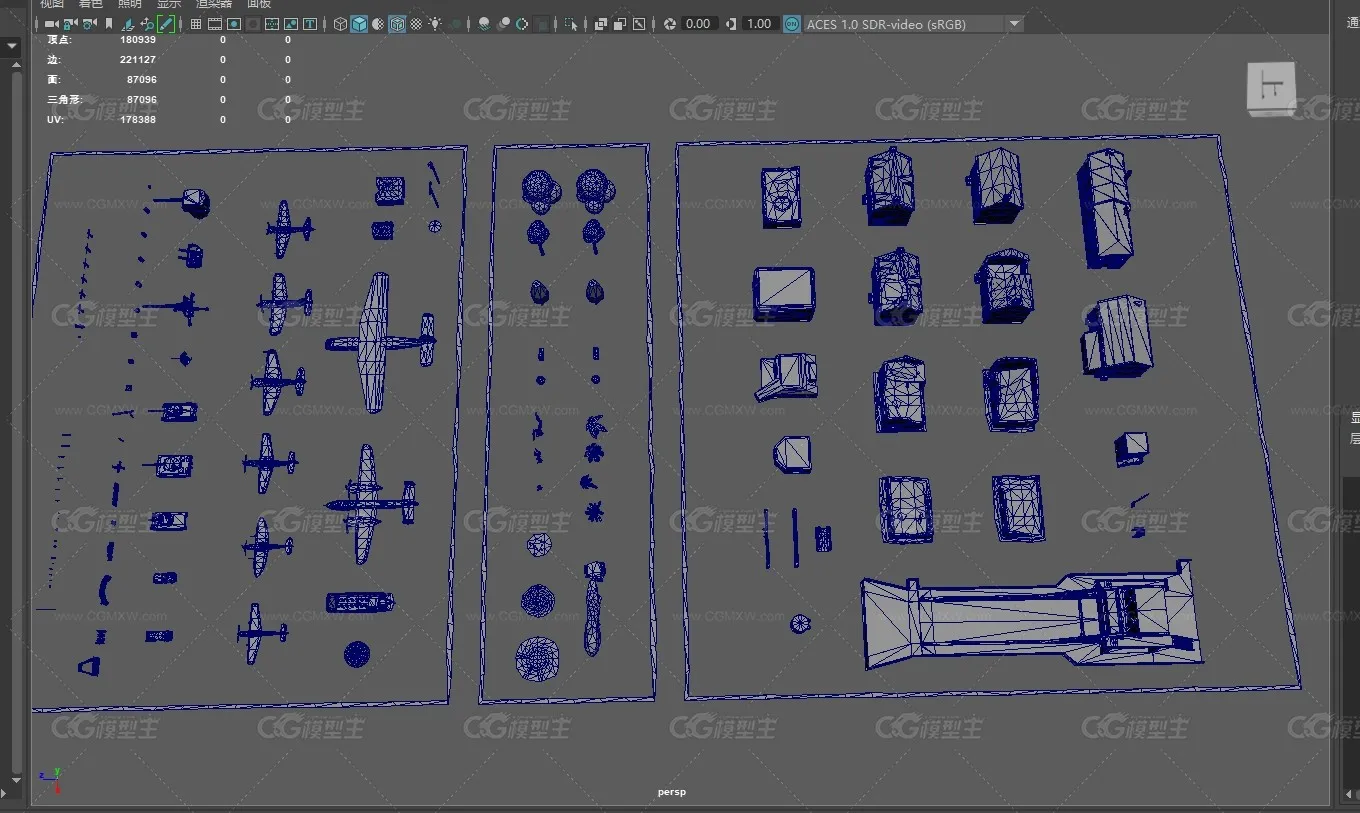
Task: Click the persp camera label
Action: coord(671,792)
